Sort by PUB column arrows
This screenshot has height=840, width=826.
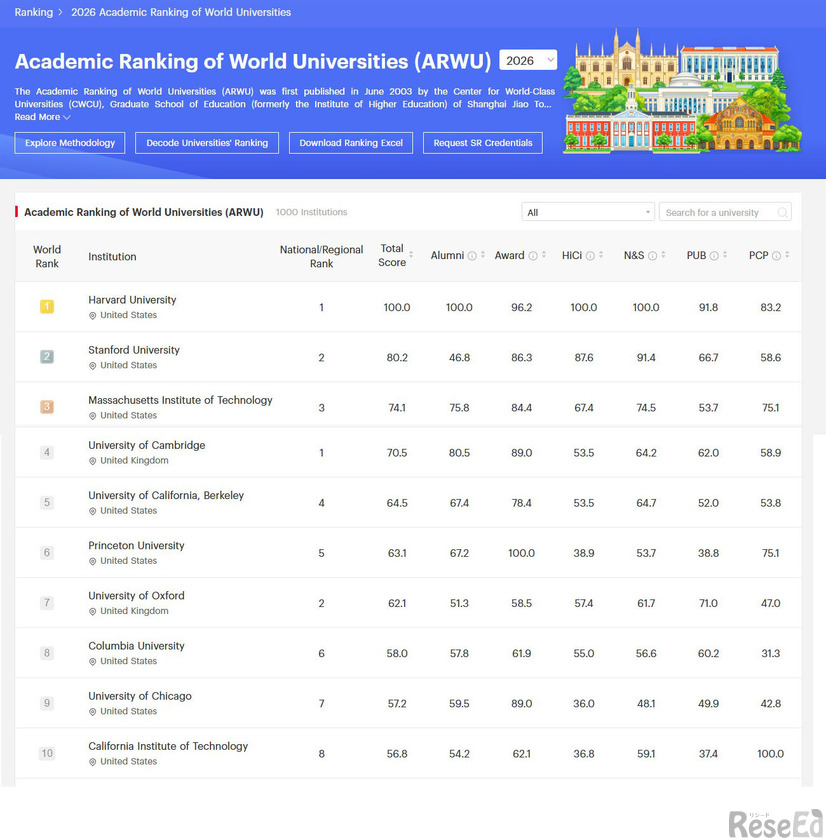725,255
